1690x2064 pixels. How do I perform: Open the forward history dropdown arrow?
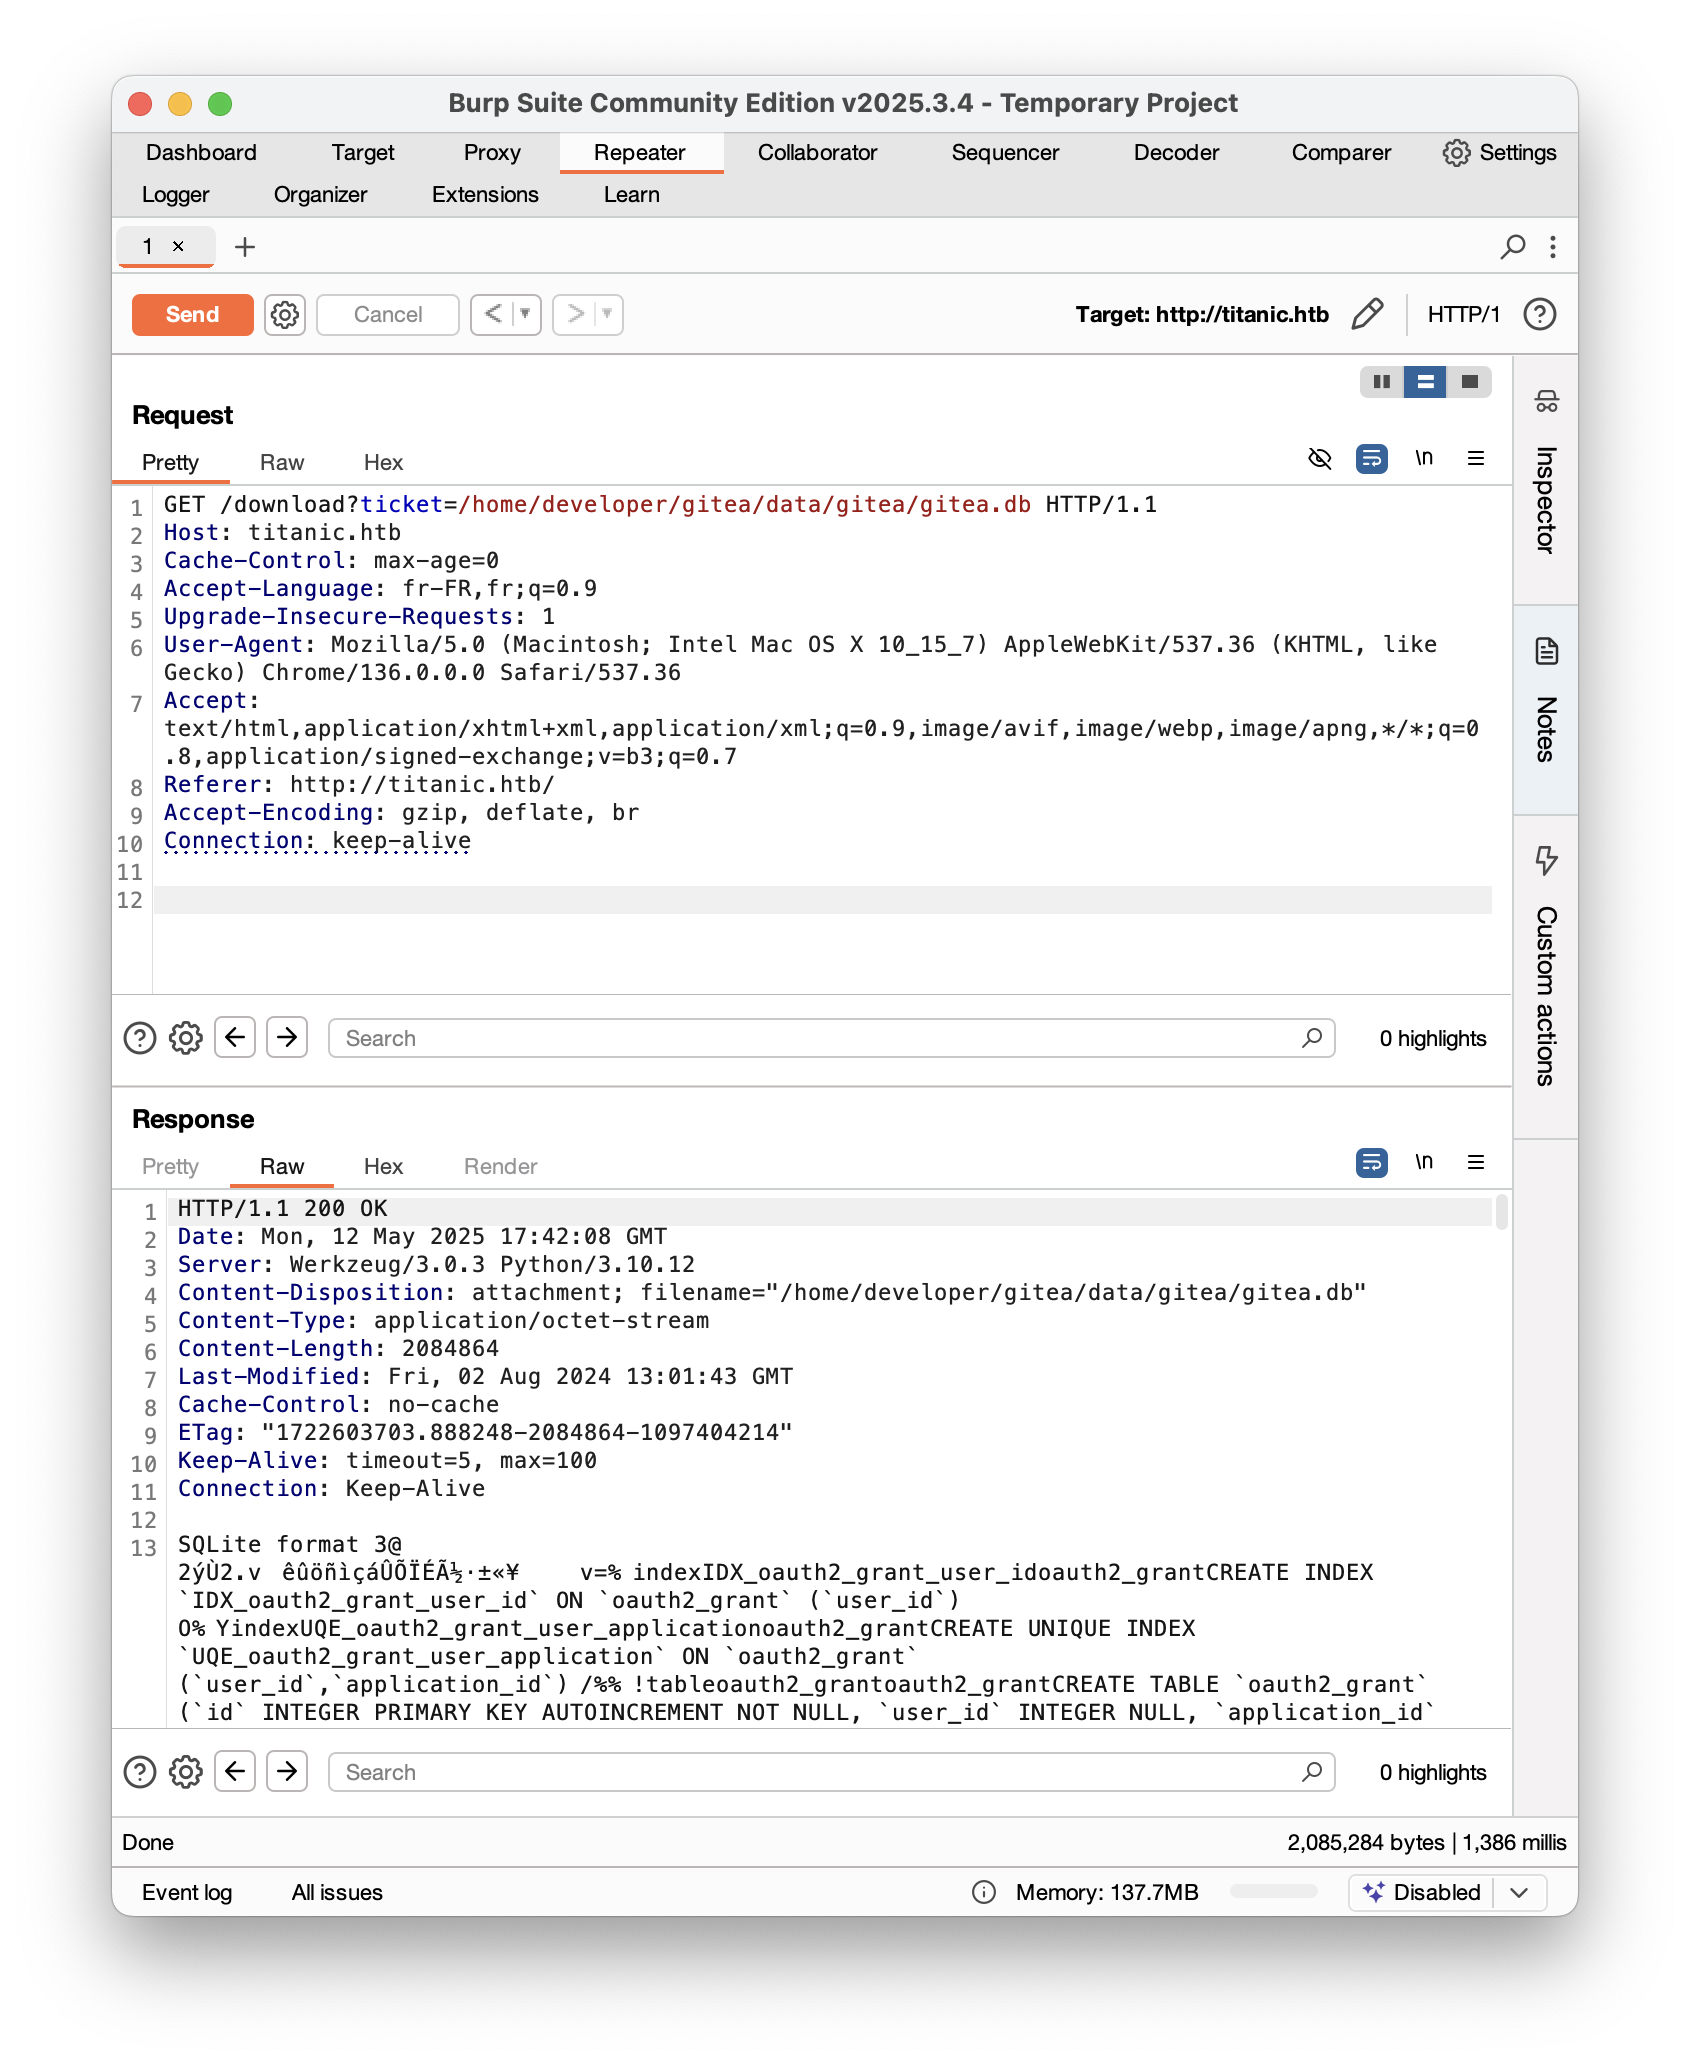[607, 315]
